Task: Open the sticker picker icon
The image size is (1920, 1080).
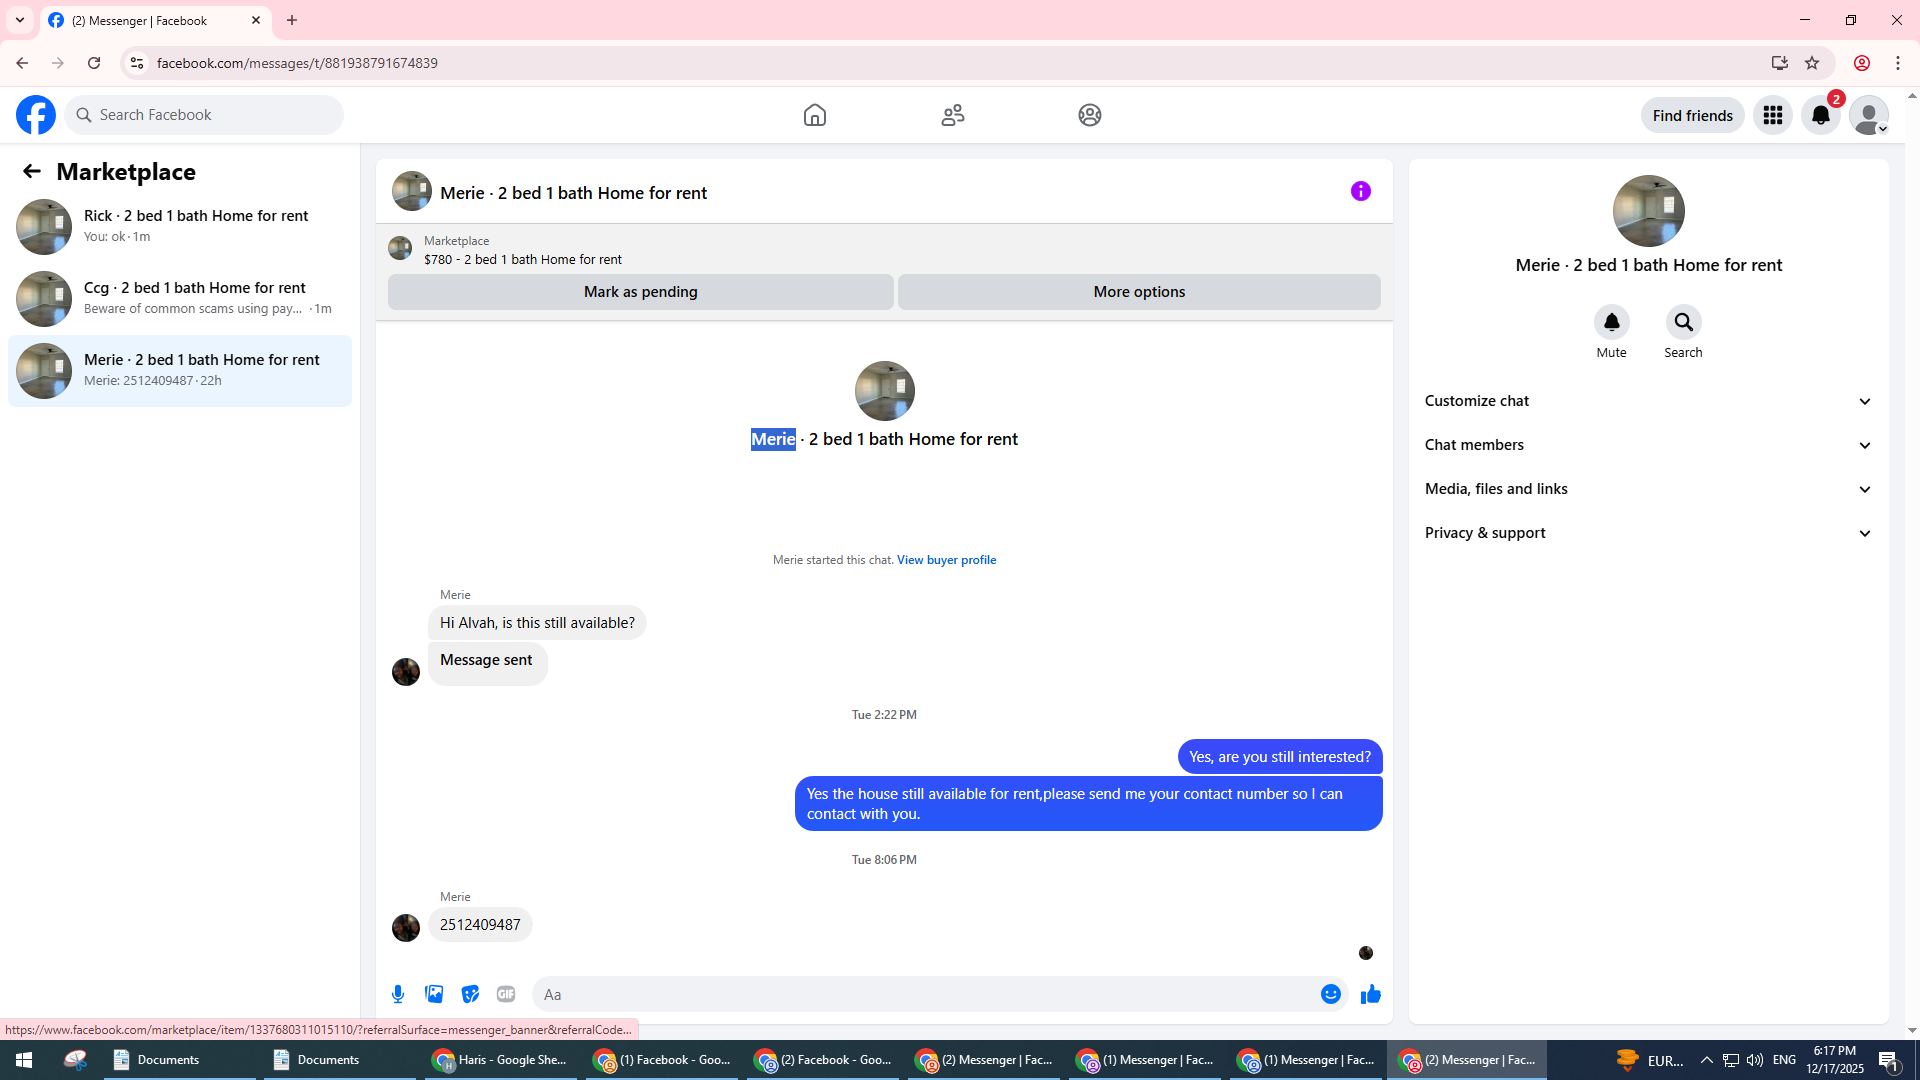Action: pos(470,994)
